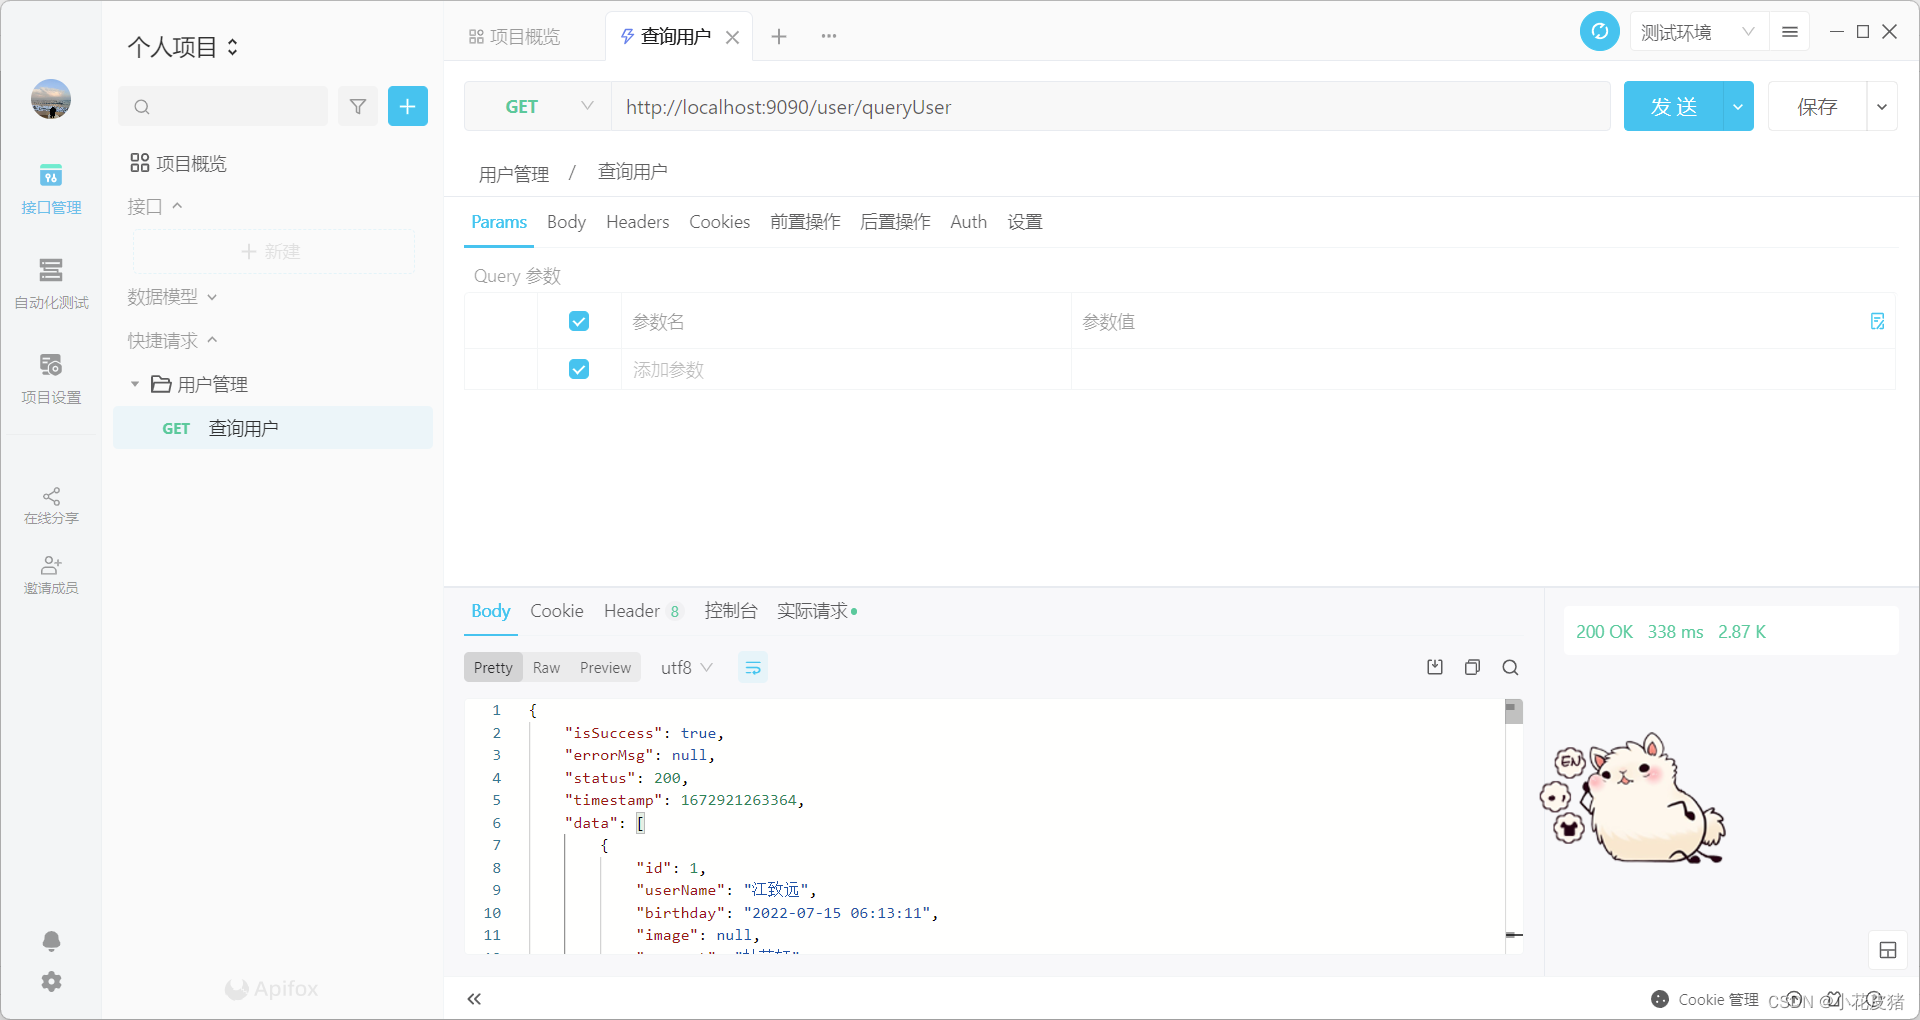The width and height of the screenshot is (1920, 1020).
Task: Open the 控制台 response tab
Action: coord(731,611)
